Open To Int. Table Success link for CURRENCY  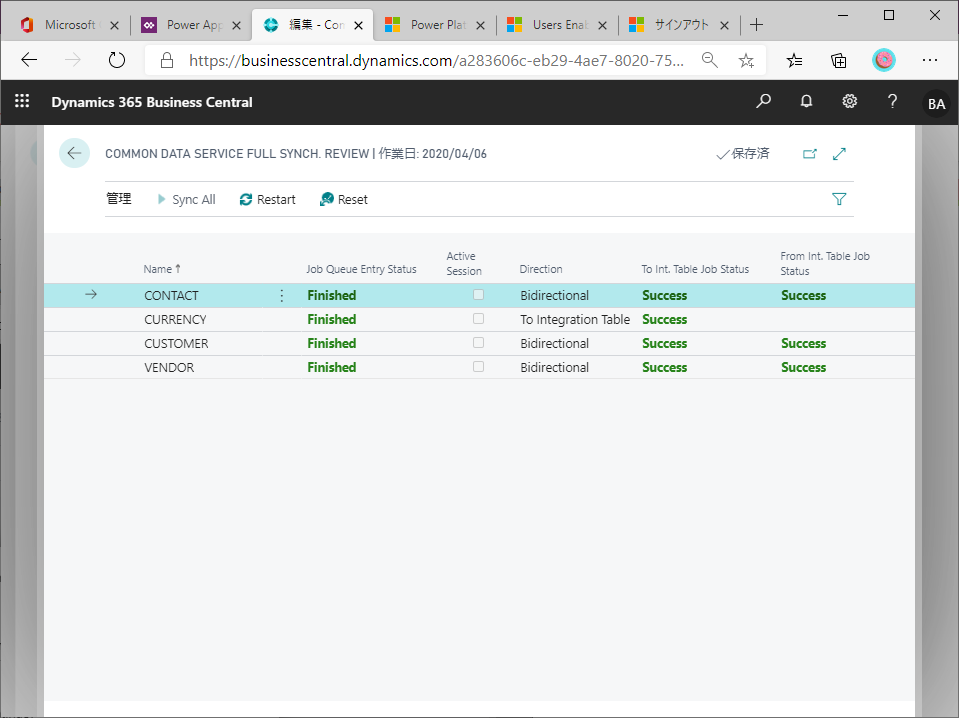point(664,319)
